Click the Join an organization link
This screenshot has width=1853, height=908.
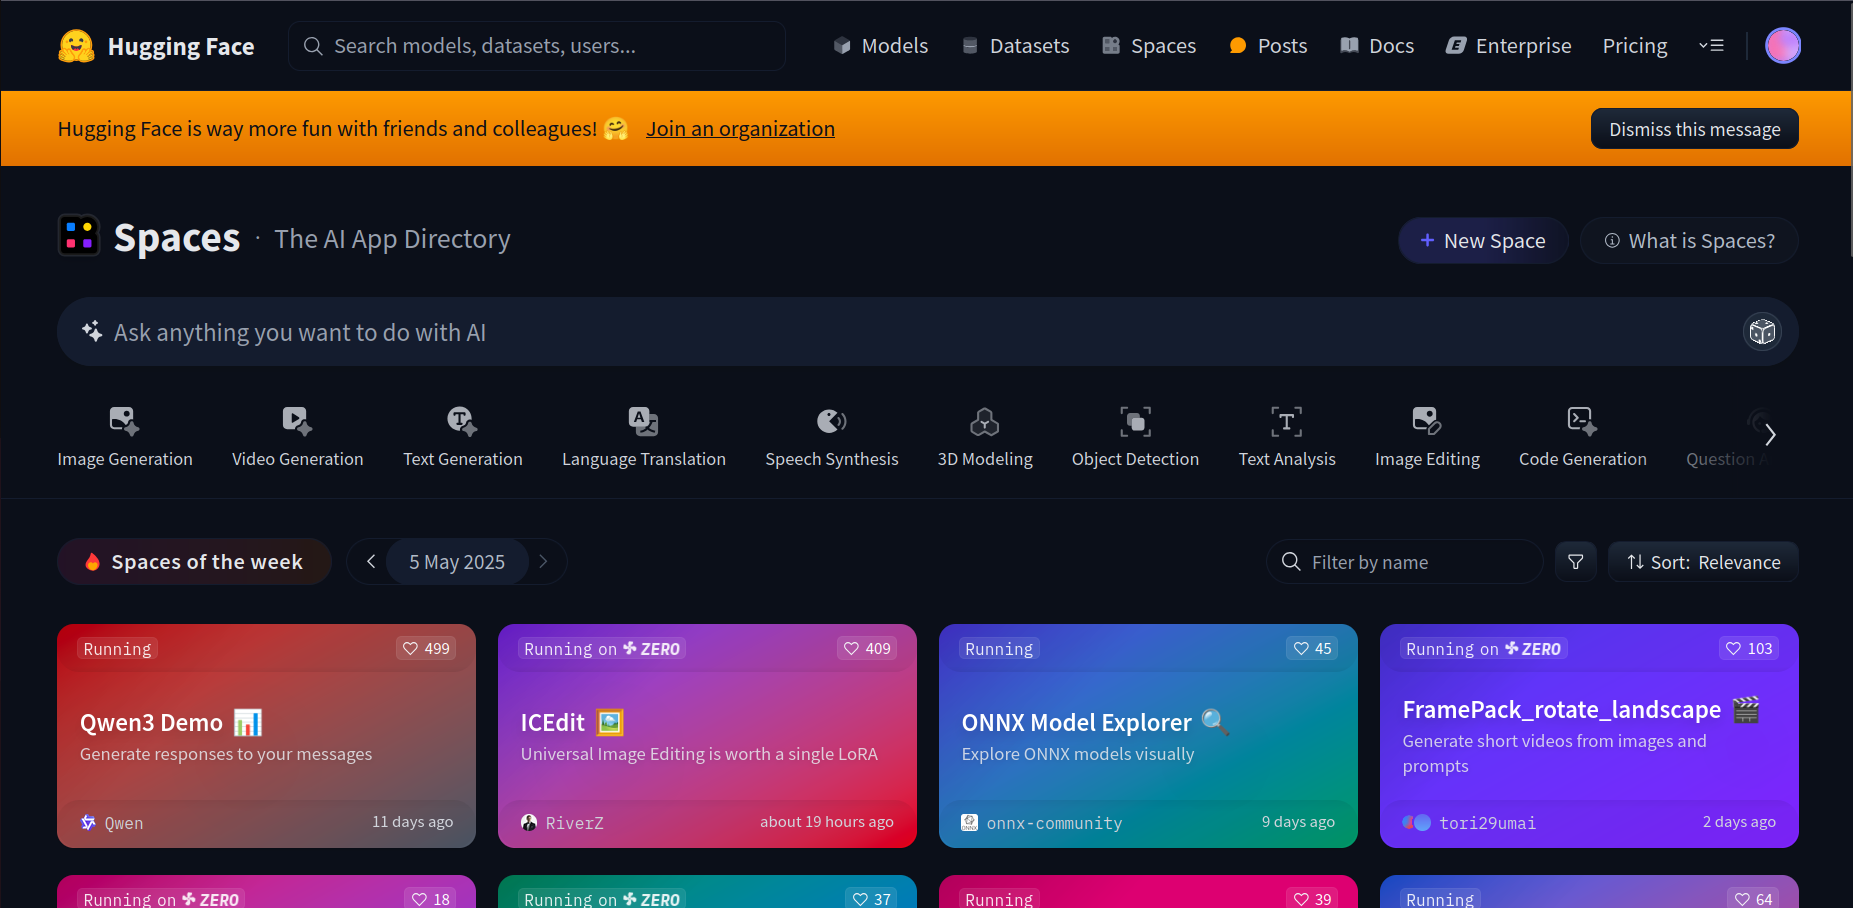(740, 129)
